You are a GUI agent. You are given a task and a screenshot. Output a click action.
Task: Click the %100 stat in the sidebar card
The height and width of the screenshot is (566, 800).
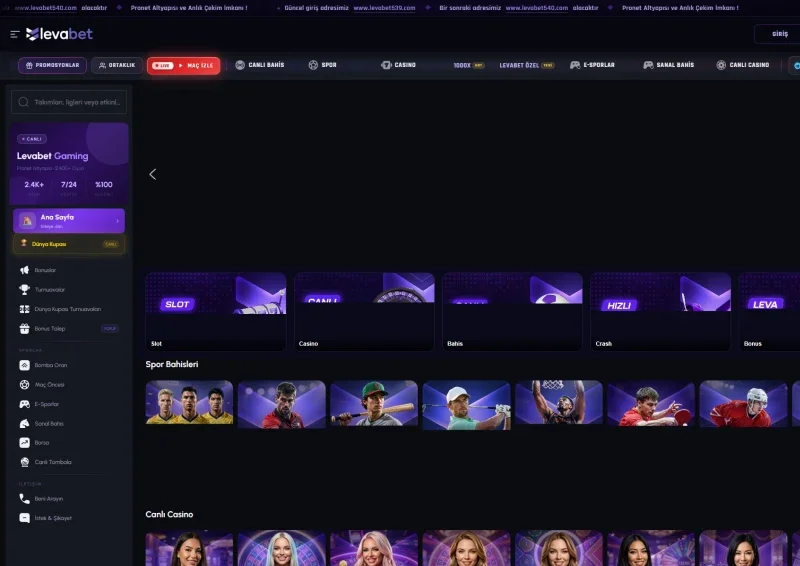(x=104, y=185)
